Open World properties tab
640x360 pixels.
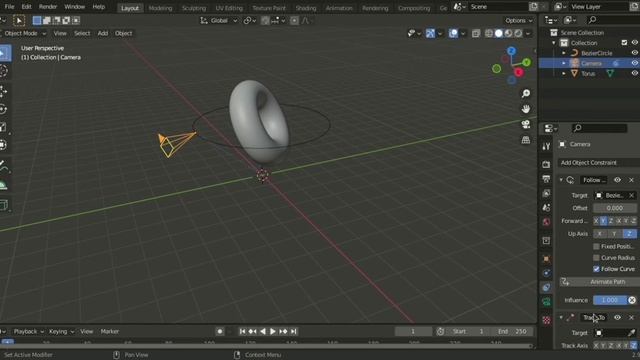point(546,222)
